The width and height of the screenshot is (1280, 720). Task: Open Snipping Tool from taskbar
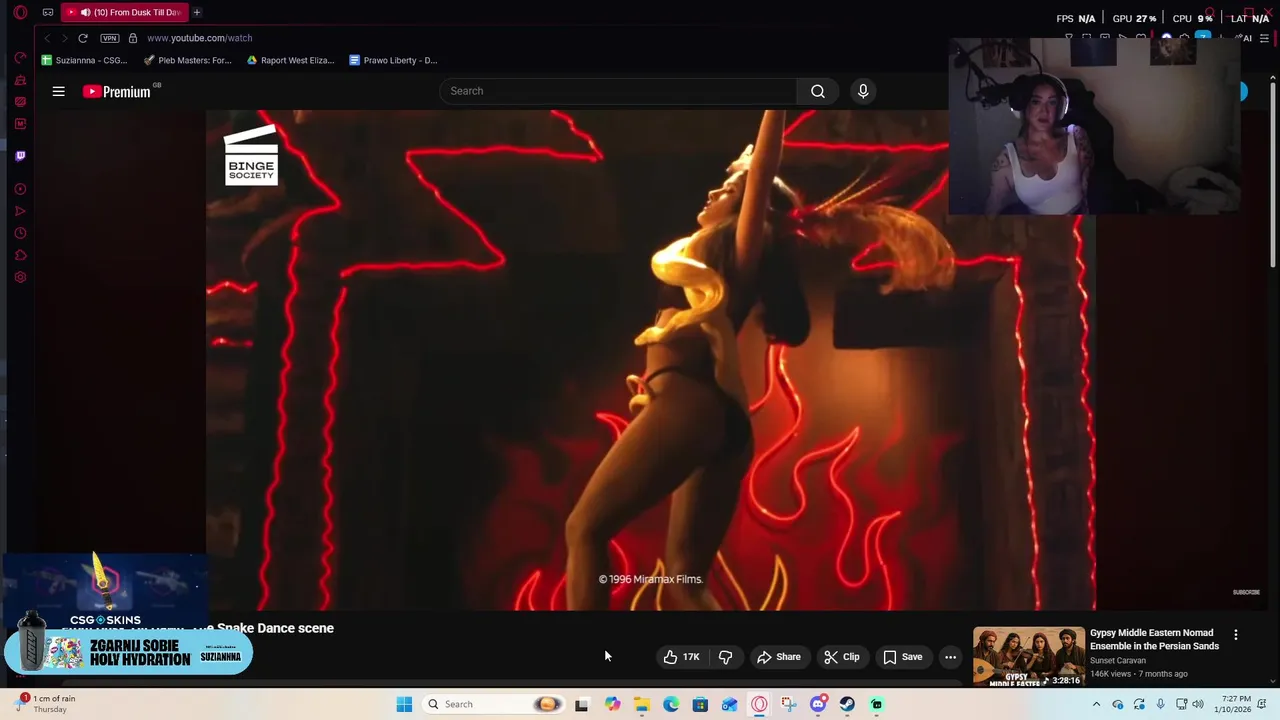(x=789, y=704)
